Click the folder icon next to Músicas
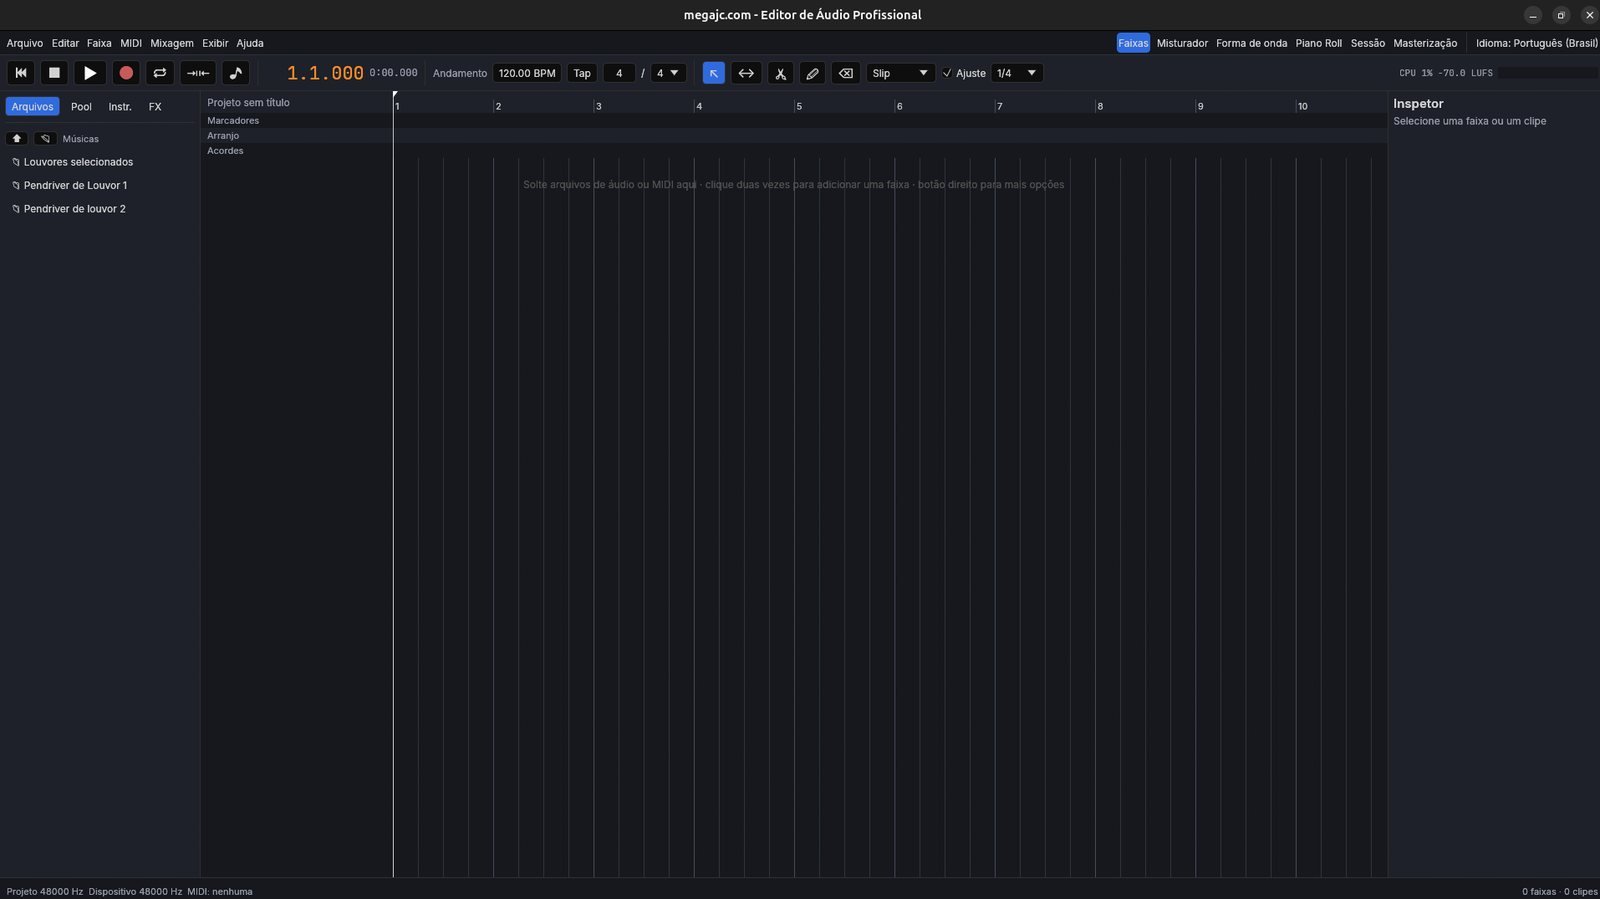 pyautogui.click(x=45, y=138)
